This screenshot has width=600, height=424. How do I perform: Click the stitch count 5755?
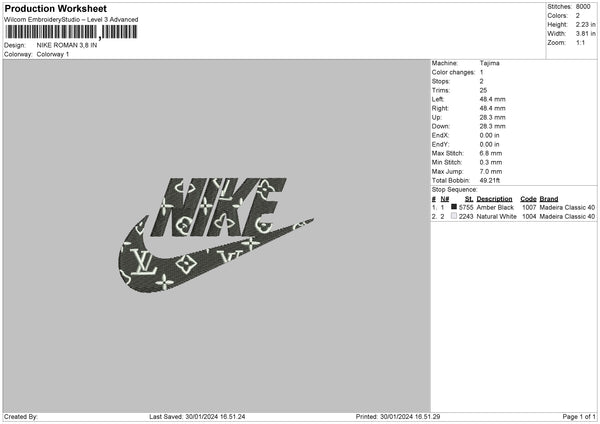pyautogui.click(x=466, y=207)
